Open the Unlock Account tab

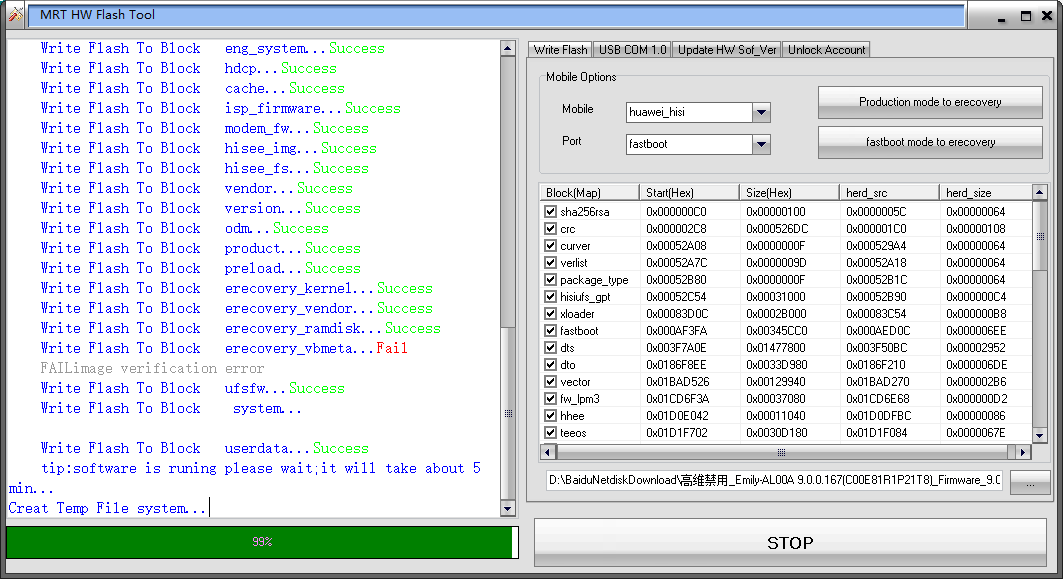pos(826,49)
